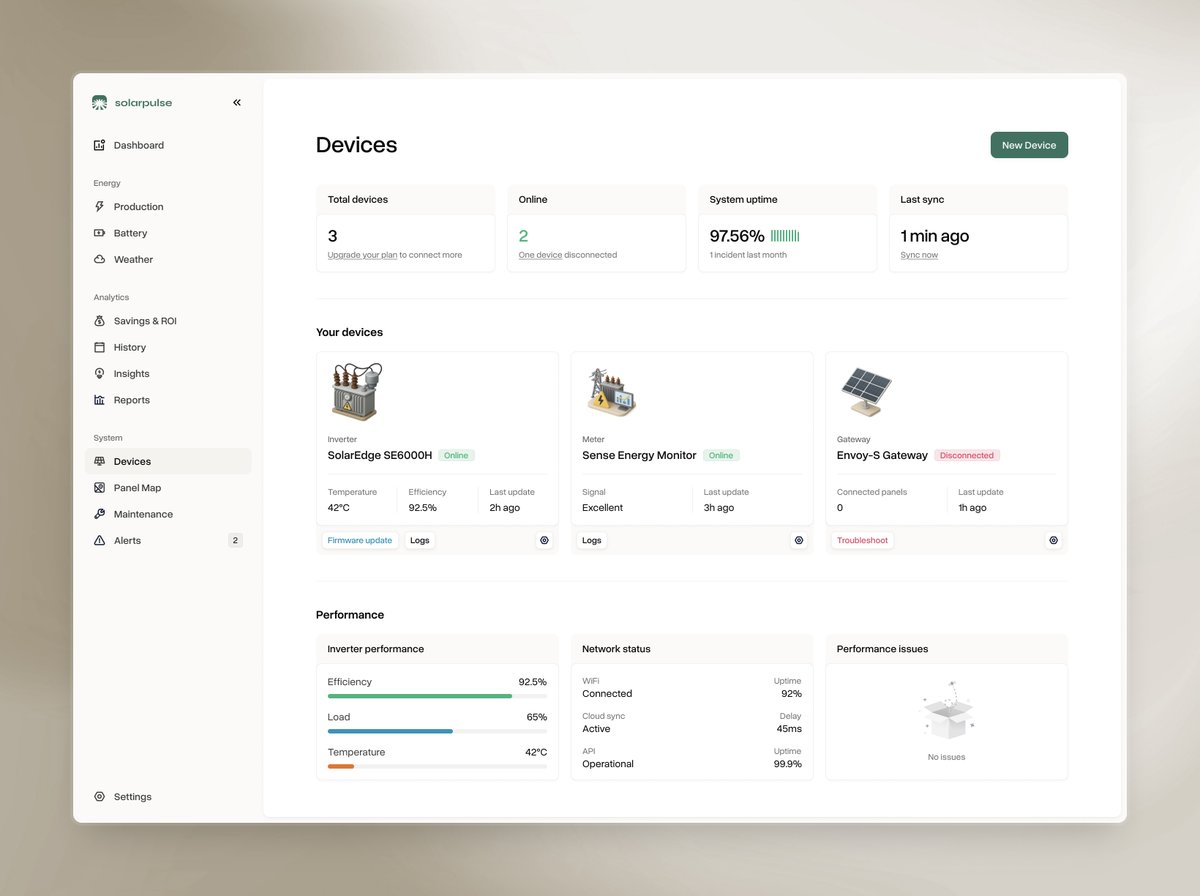The width and height of the screenshot is (1200, 896).
Task: Click the SolarEdge SE6000H device name
Action: [x=380, y=455]
